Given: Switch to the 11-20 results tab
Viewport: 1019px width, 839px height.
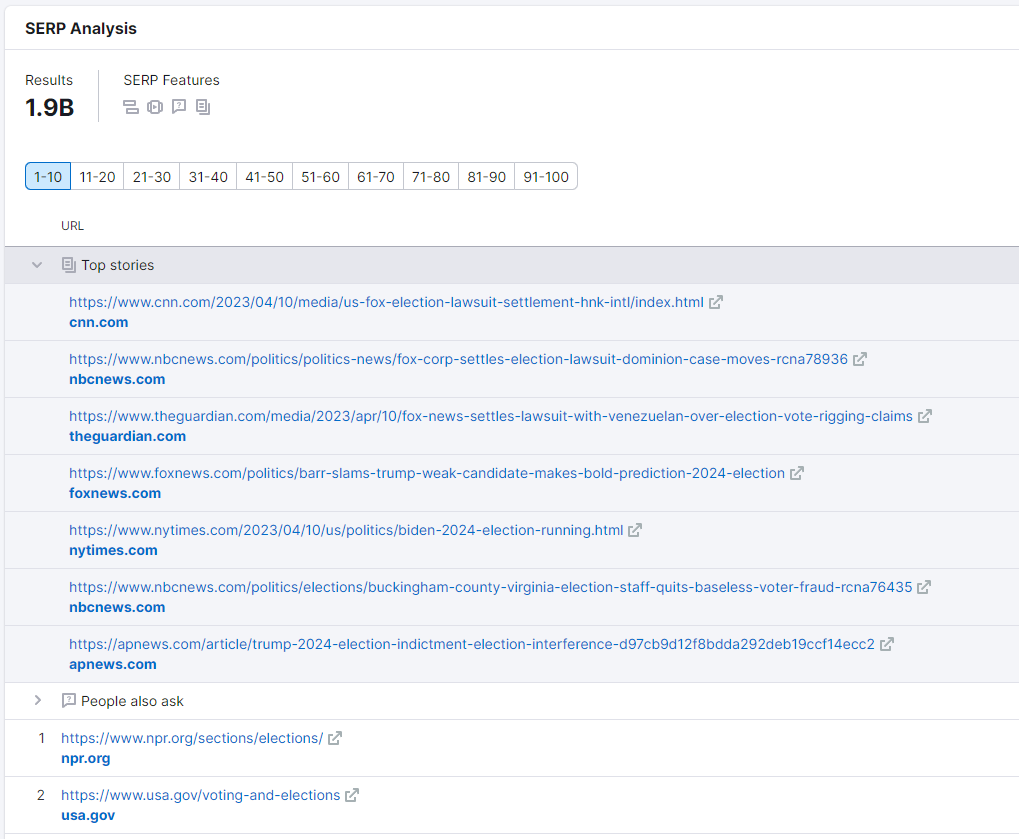Looking at the screenshot, I should (x=97, y=177).
